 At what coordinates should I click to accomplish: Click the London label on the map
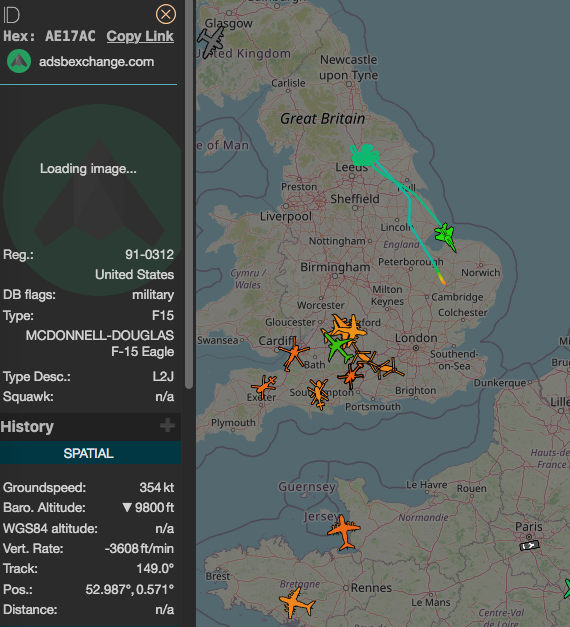pyautogui.click(x=416, y=338)
